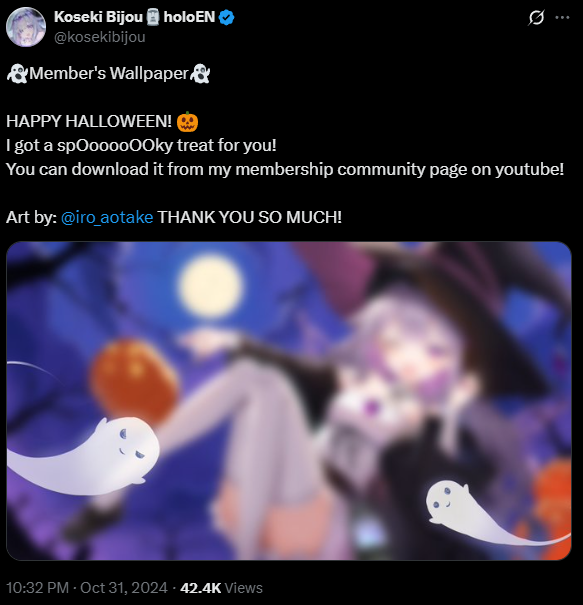Viewport: 583px width, 605px height.
Task: Click the Oct 31, 2024 date
Action: pos(123,588)
